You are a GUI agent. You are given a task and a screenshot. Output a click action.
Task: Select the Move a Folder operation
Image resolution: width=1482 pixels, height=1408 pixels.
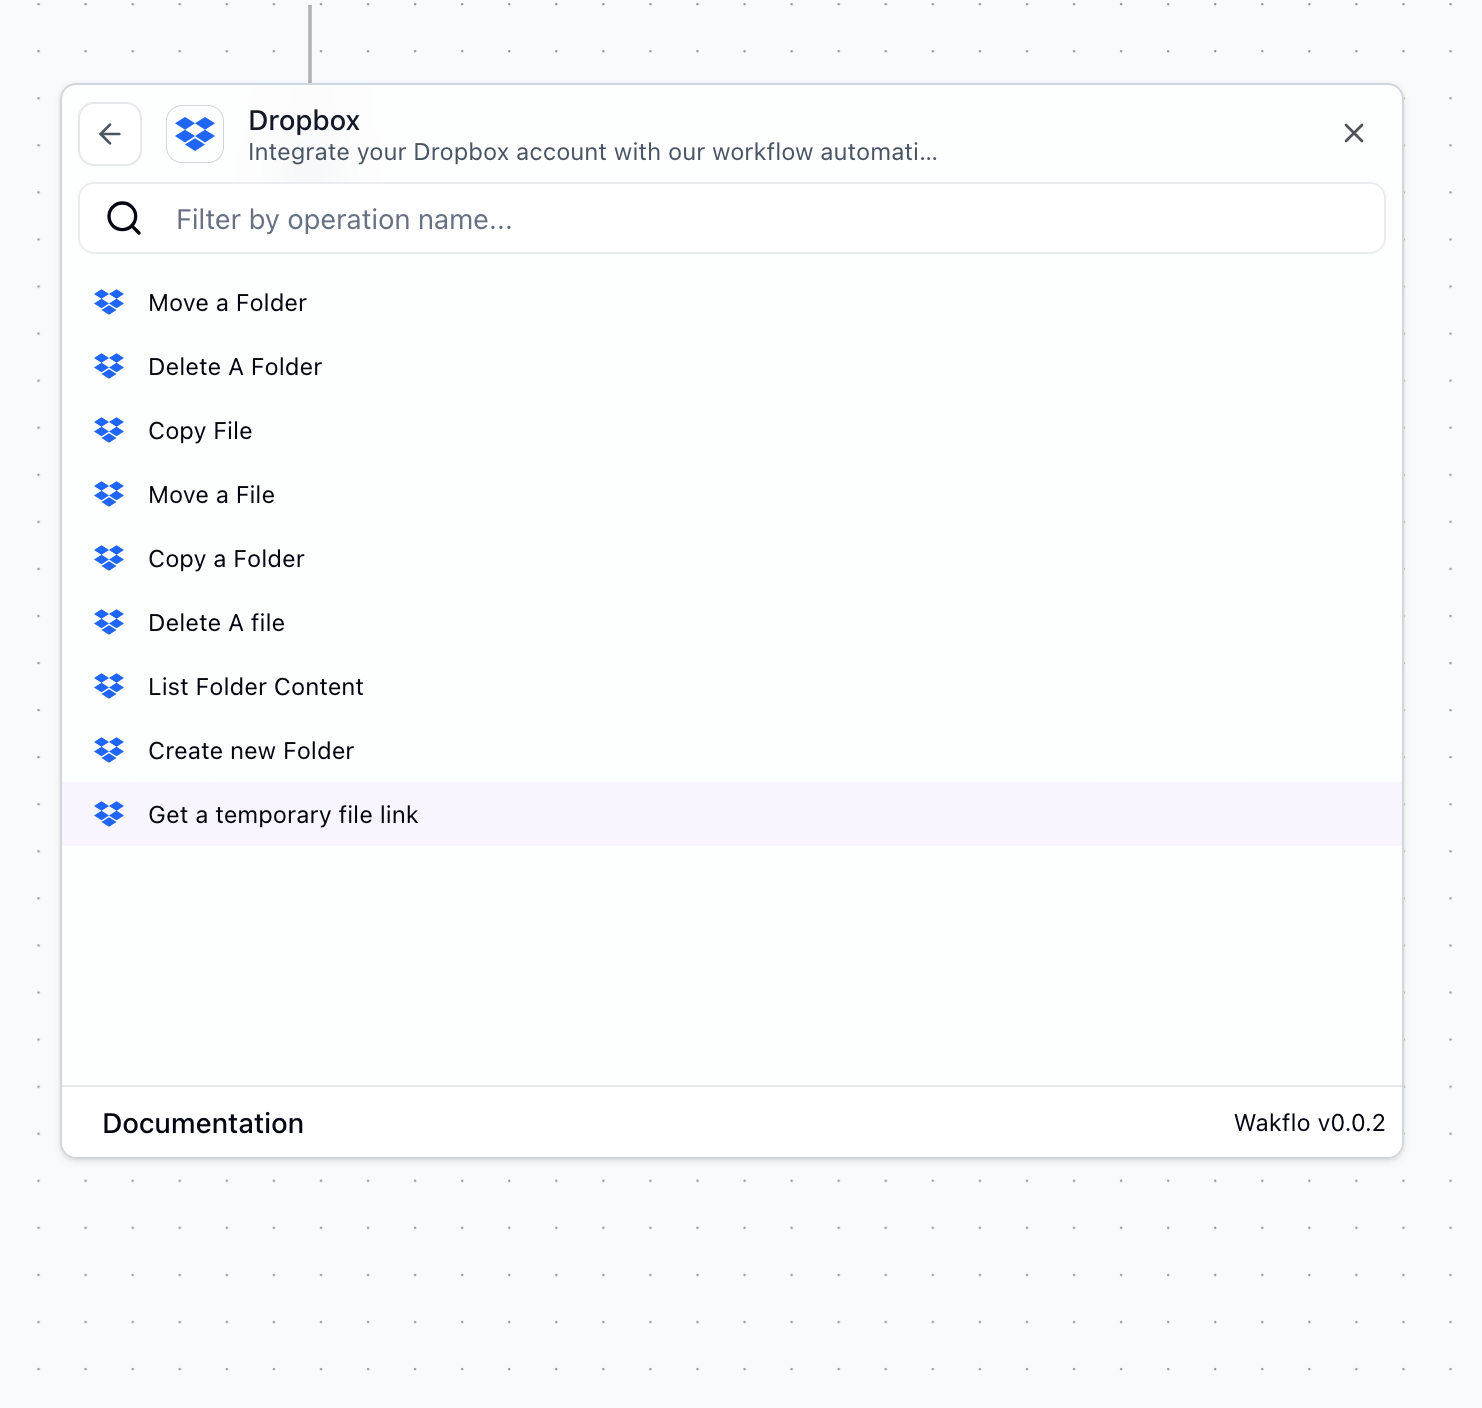coord(226,302)
